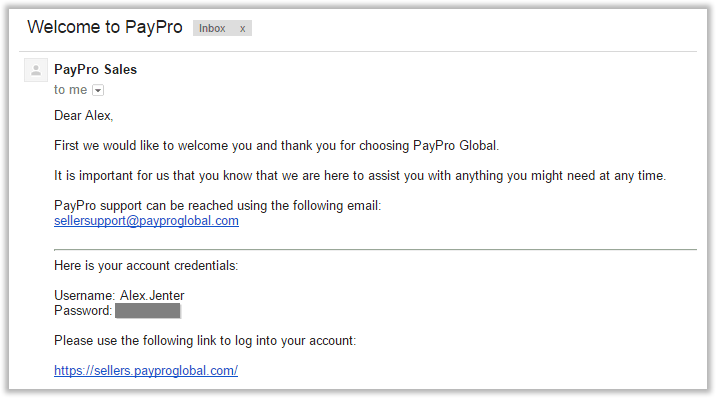Open the sellersupport@payproglobal.com email link
Screen dimensions: 716x398
(146, 221)
